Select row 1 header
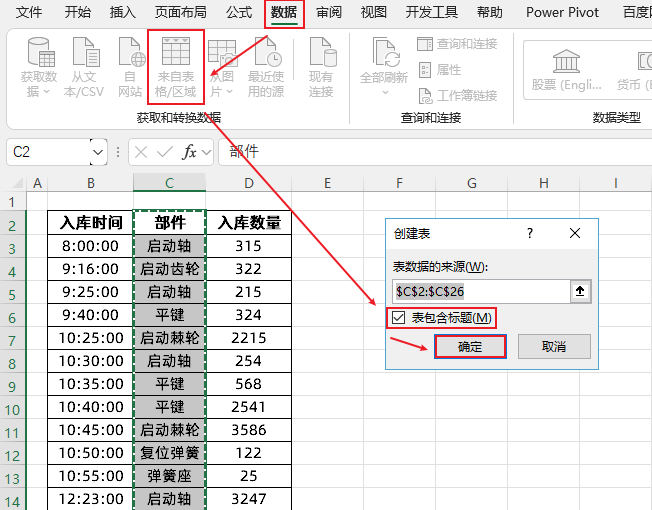This screenshot has height=510, width=652. 12,202
